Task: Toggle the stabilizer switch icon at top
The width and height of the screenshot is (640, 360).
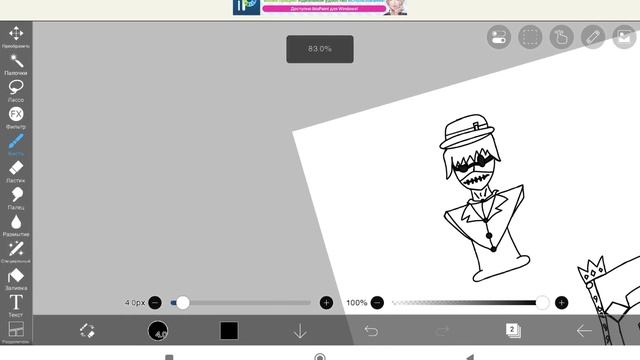Action: 499,37
